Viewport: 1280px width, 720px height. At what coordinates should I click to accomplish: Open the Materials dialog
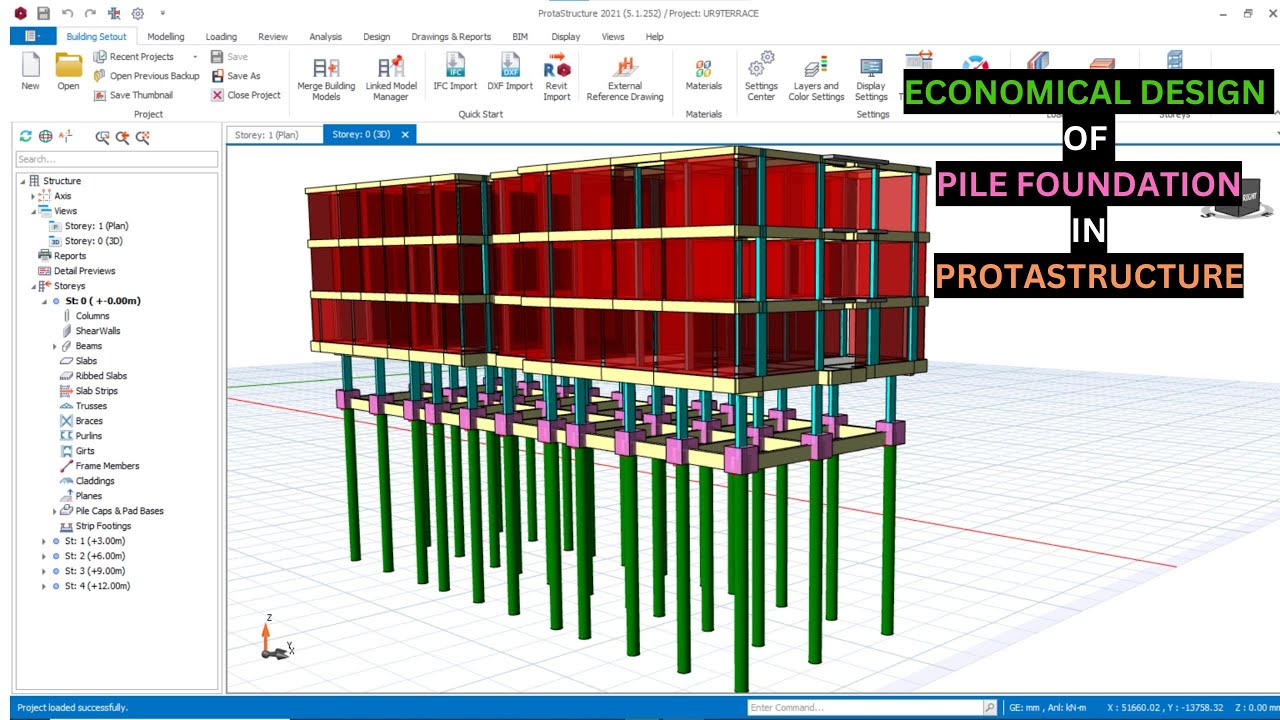click(x=704, y=72)
